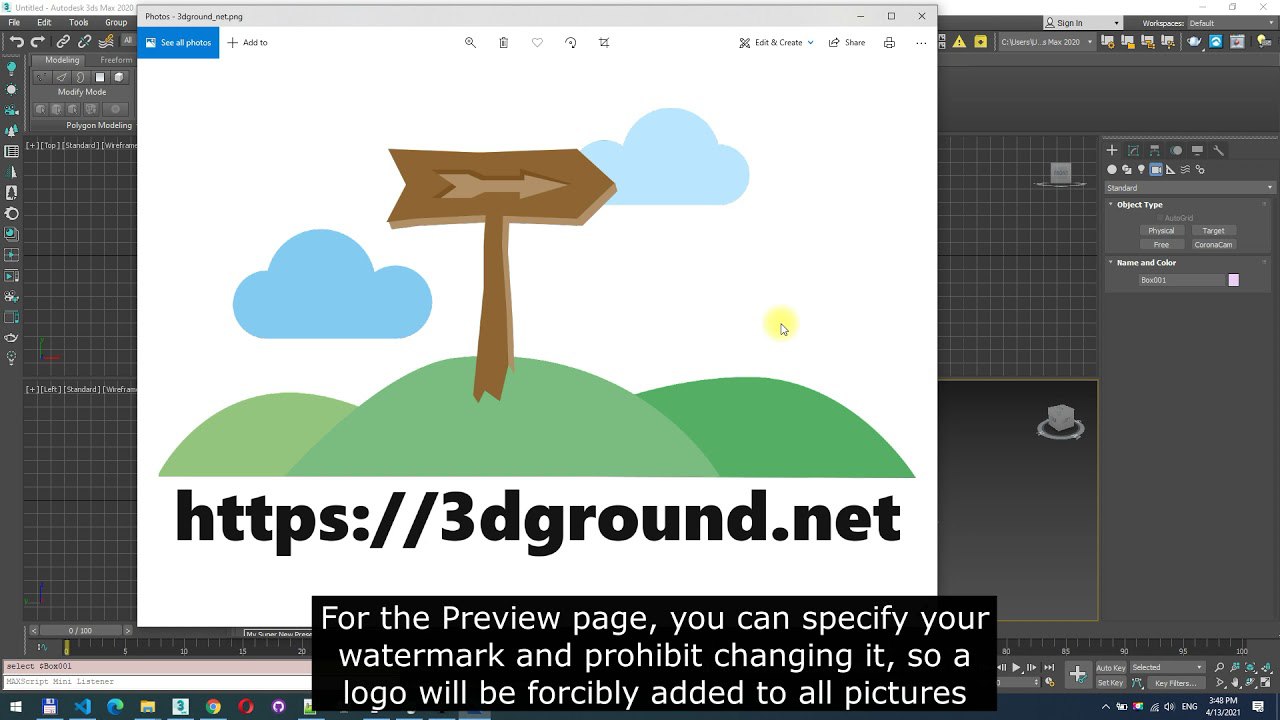
Task: Click the Select and Link chain icon
Action: coord(63,41)
